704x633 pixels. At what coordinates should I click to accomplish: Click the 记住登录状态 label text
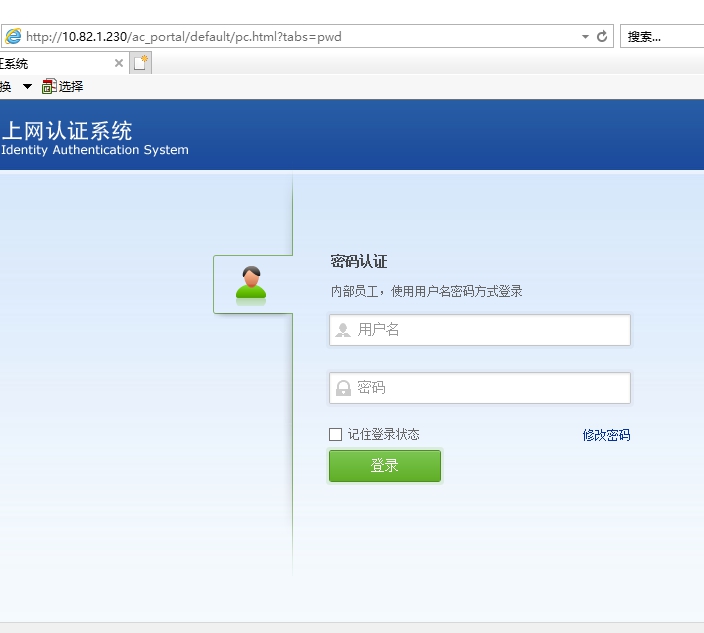[x=383, y=434]
